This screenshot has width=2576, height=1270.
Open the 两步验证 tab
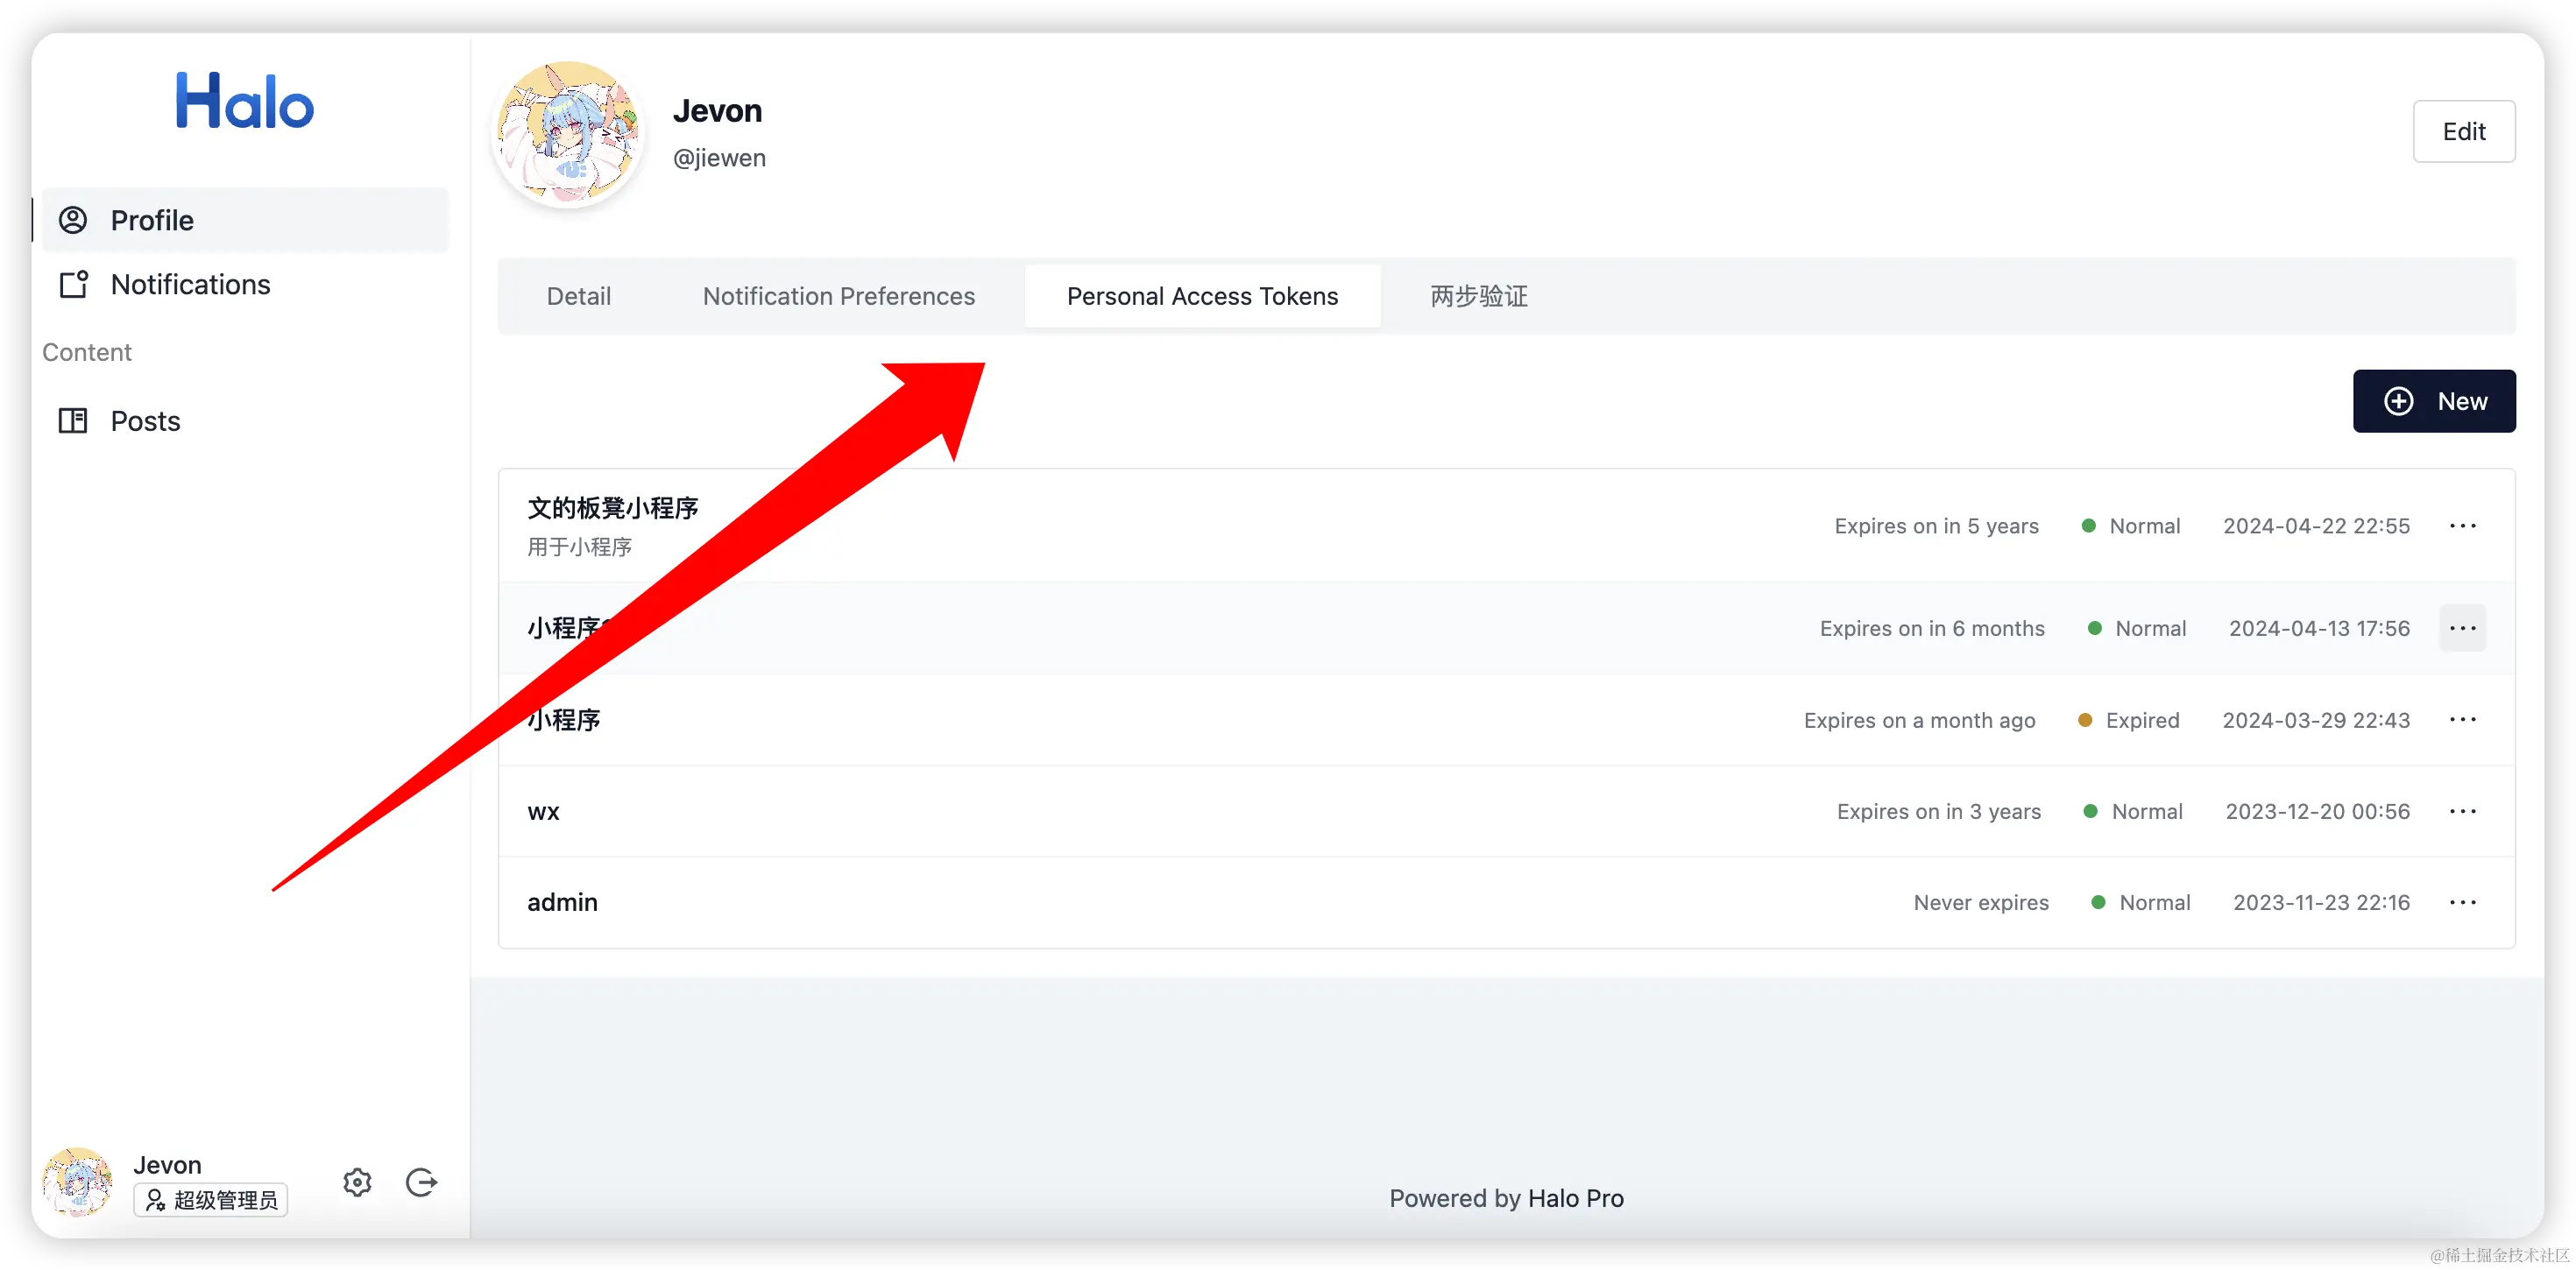click(x=1478, y=296)
